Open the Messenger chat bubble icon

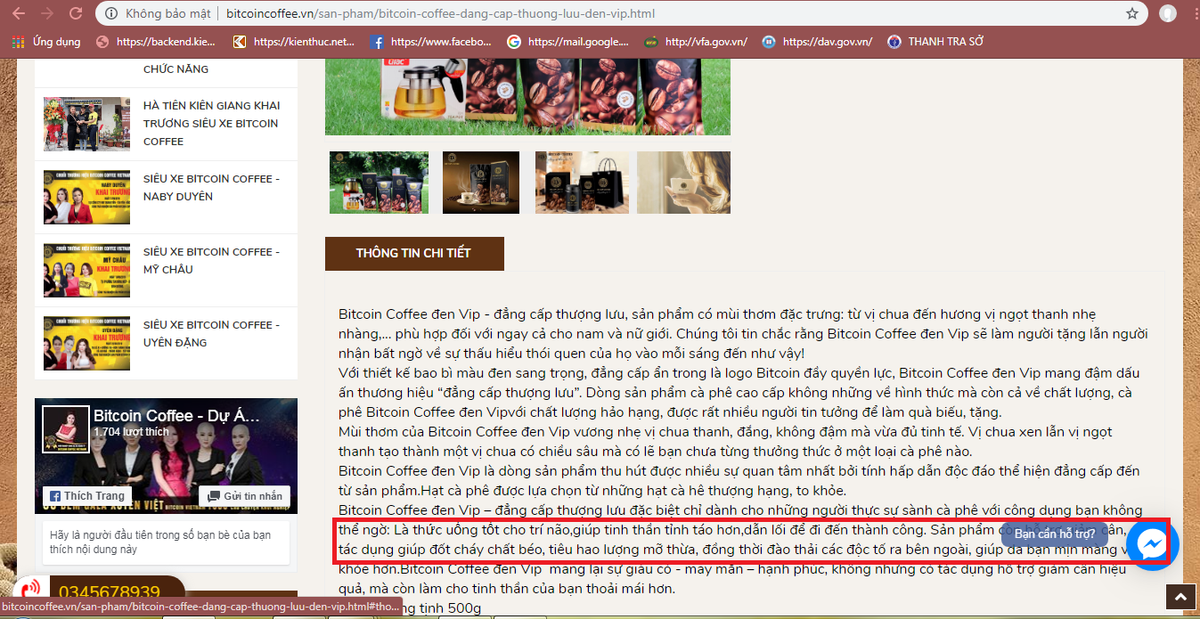coord(1152,545)
